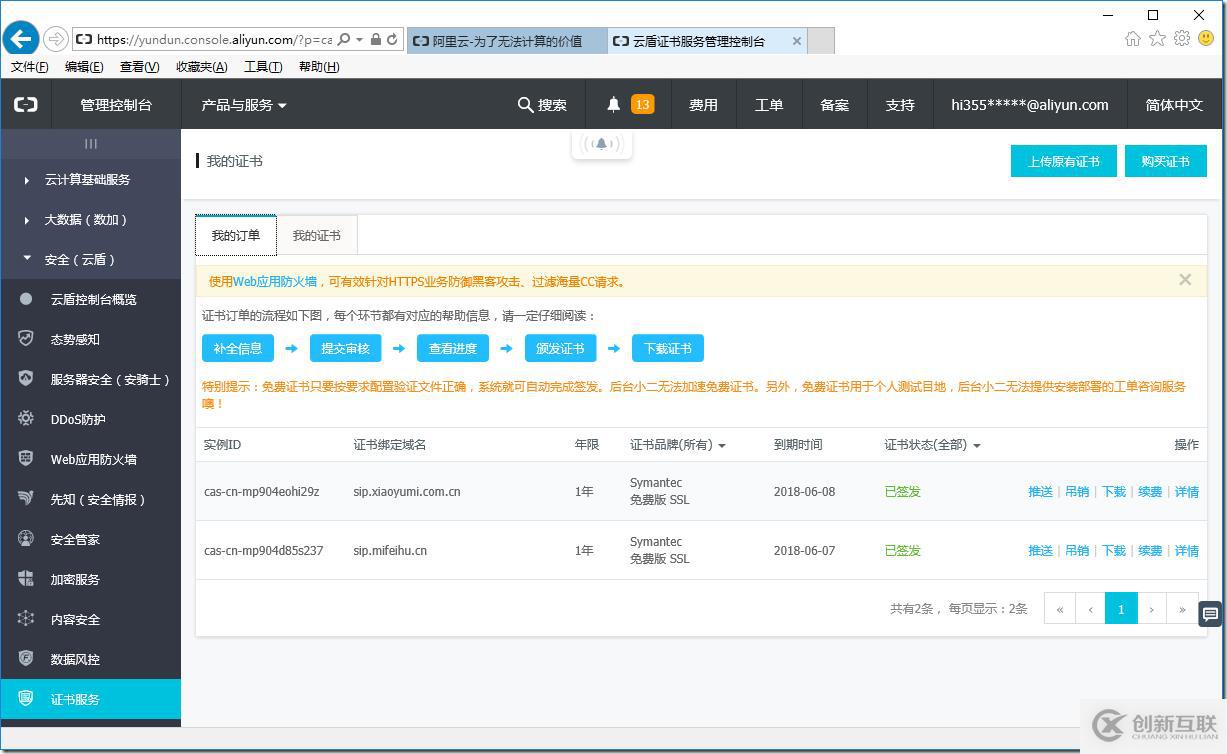The image size is (1227, 754).
Task: Collapse 安全(云盾) sidebar group
Action: tap(90, 259)
